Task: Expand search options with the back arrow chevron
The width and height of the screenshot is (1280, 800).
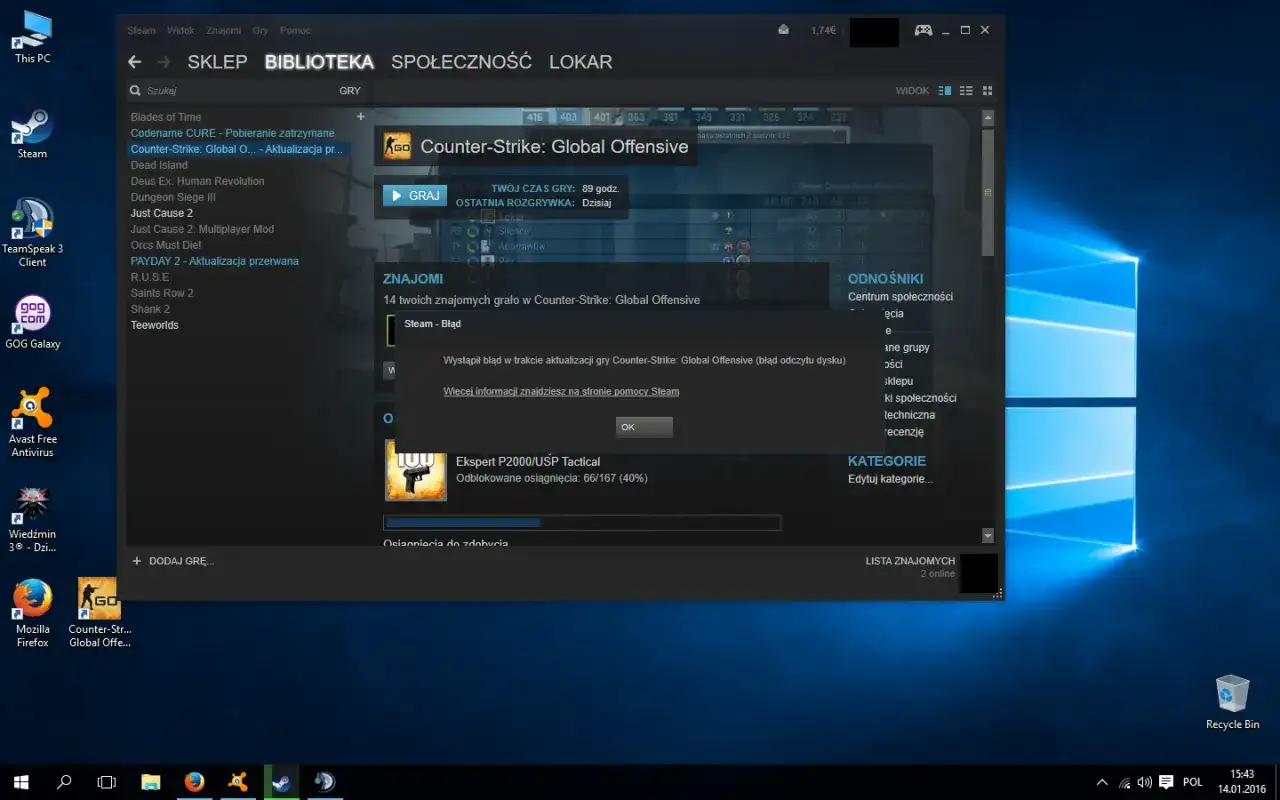Action: [134, 61]
